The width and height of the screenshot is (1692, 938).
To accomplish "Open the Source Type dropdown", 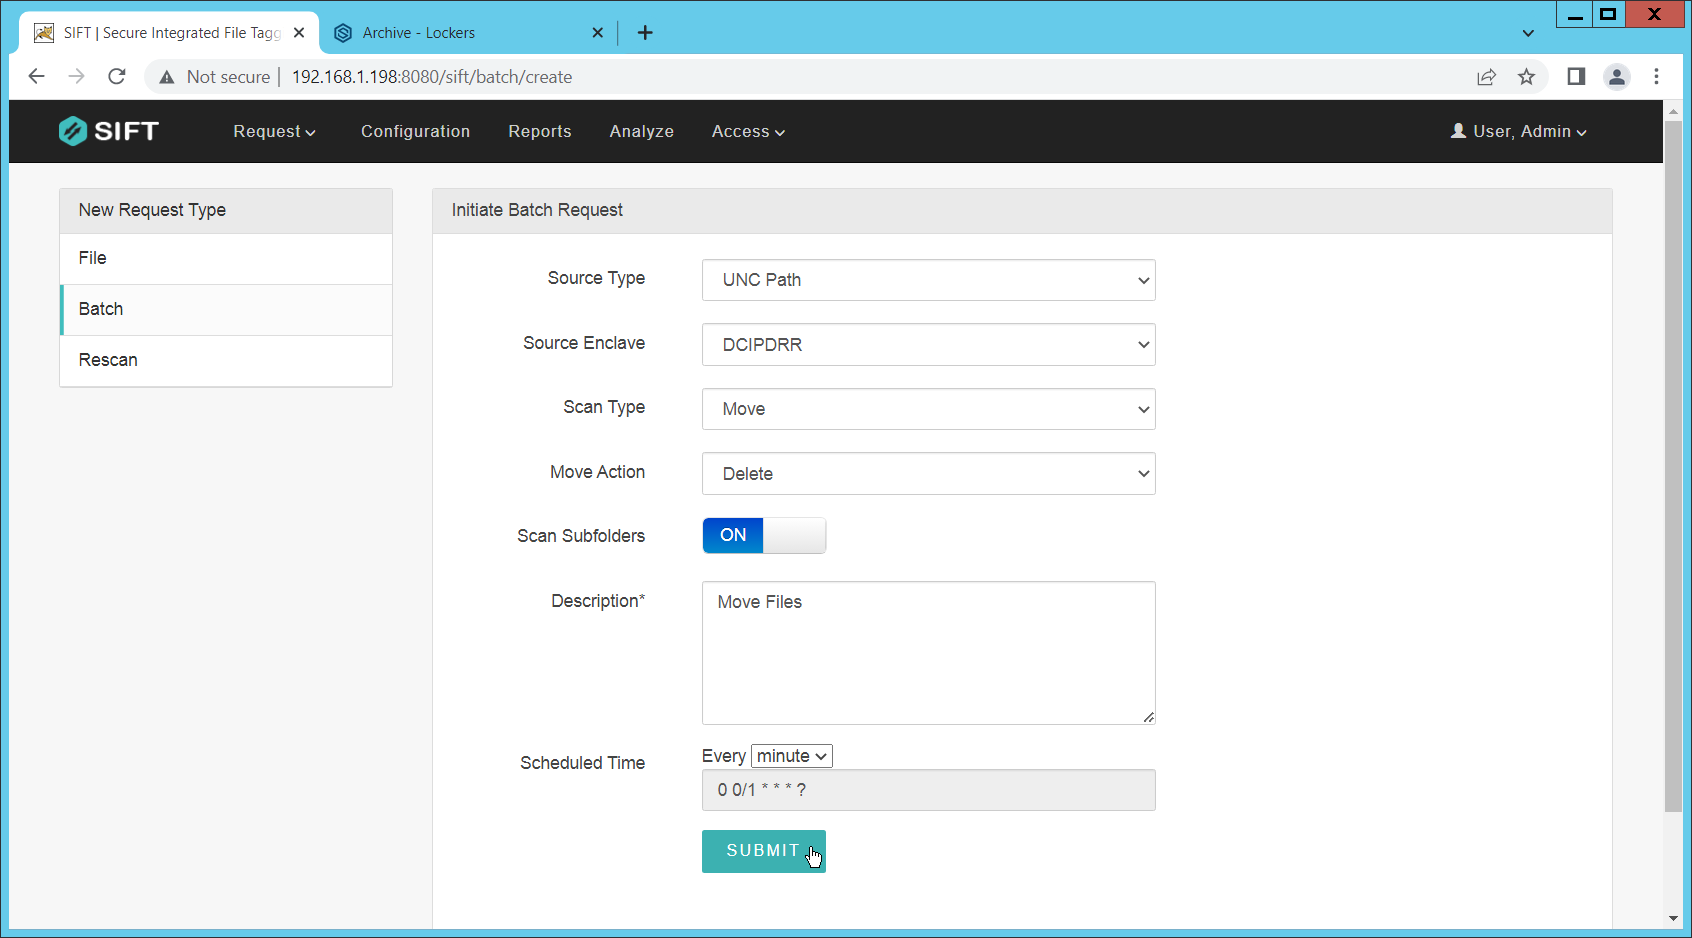I will 928,280.
